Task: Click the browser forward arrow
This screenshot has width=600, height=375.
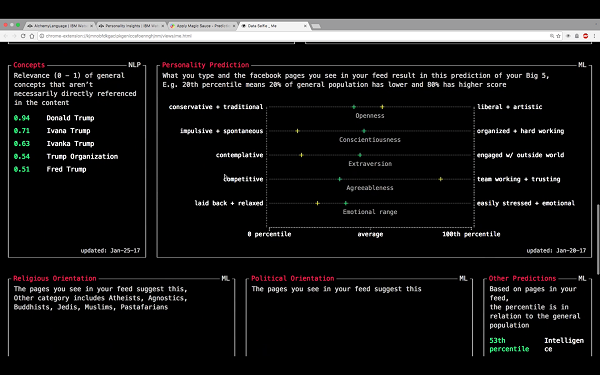Action: (x=14, y=36)
